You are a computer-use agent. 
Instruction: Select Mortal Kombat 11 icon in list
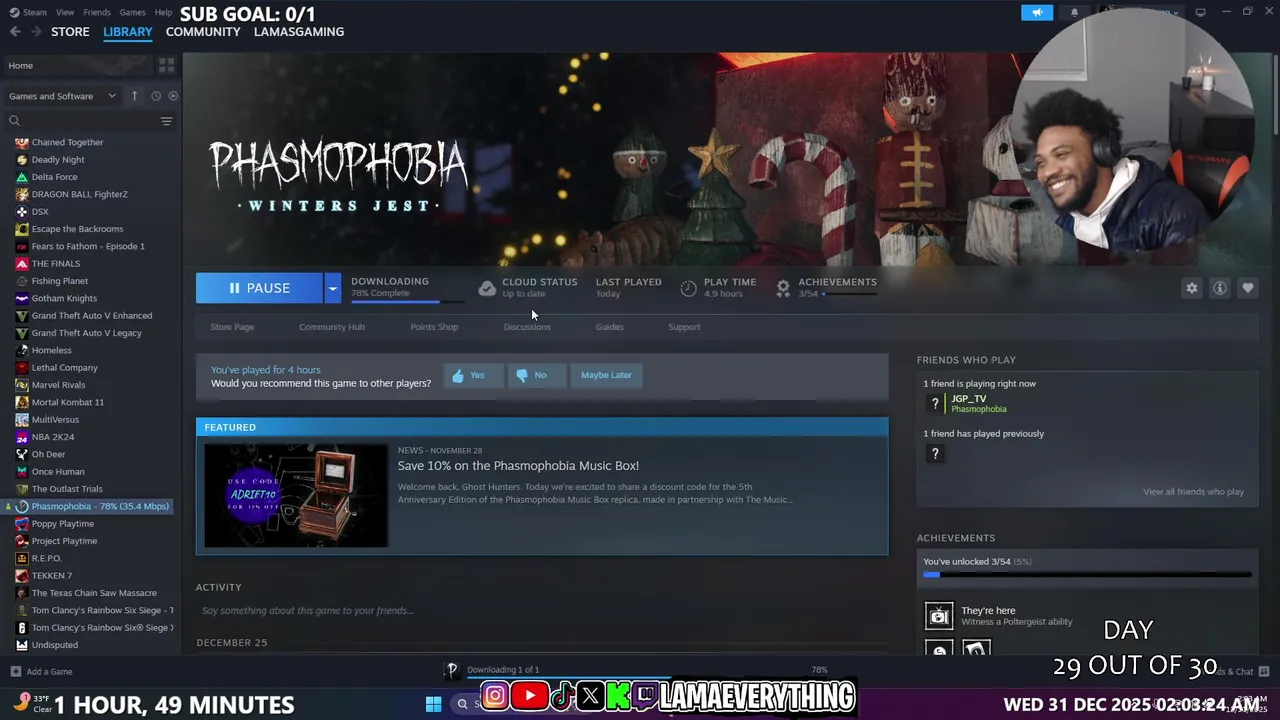tap(22, 402)
